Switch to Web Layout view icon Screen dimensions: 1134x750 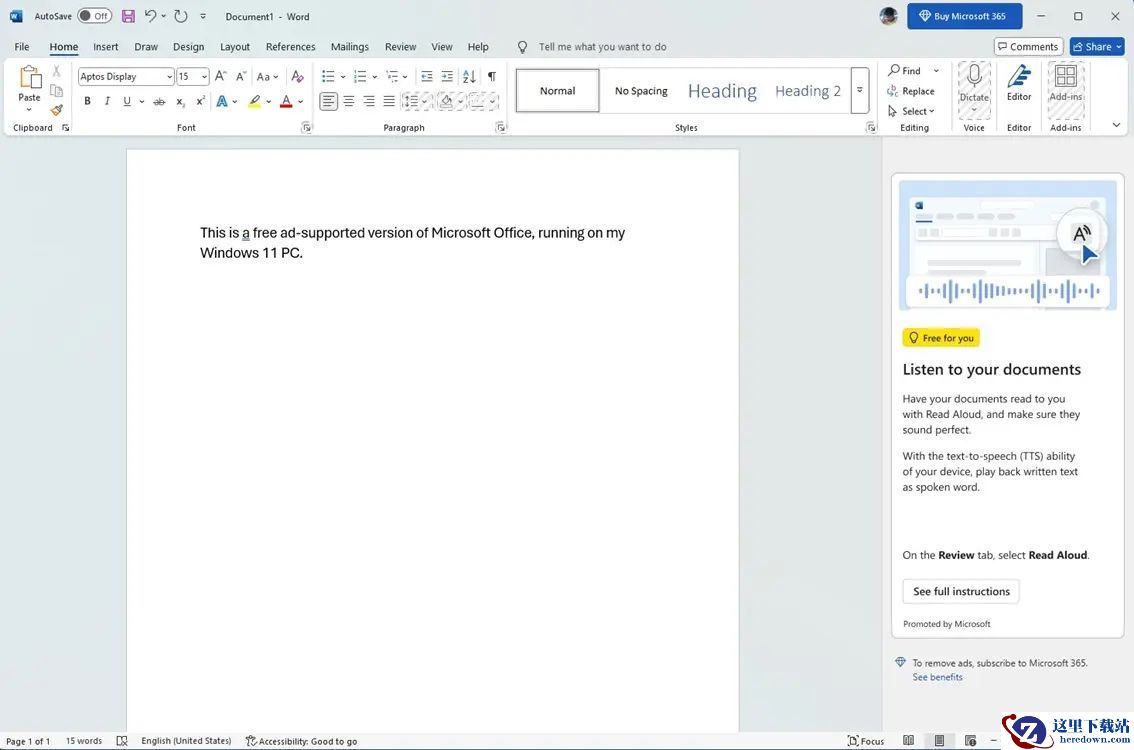pyautogui.click(x=971, y=741)
